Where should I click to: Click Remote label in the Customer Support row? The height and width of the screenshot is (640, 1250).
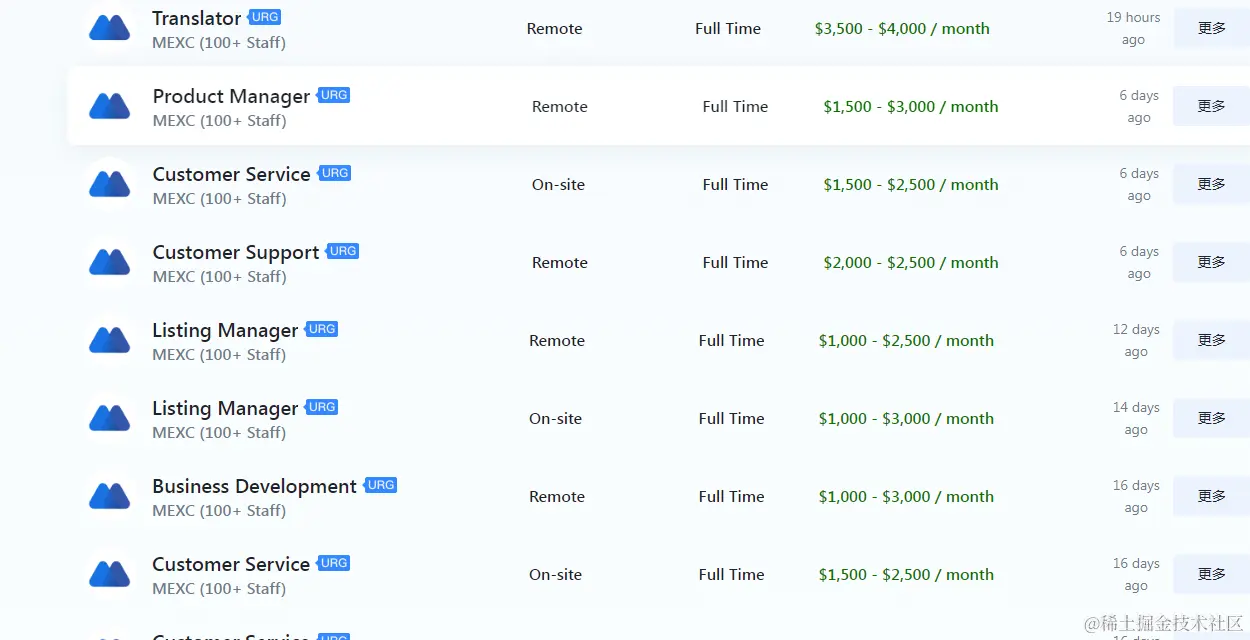click(559, 263)
